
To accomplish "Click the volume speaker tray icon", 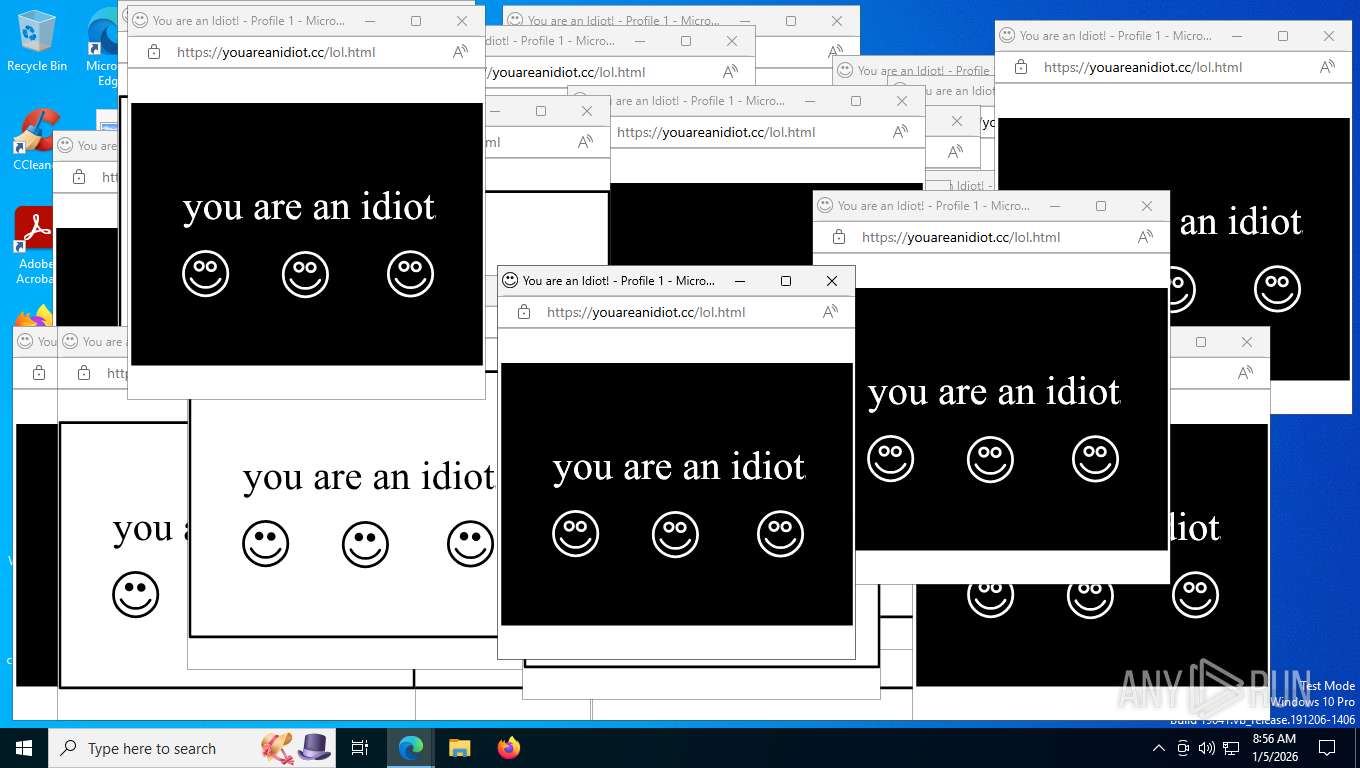I will (x=1206, y=748).
